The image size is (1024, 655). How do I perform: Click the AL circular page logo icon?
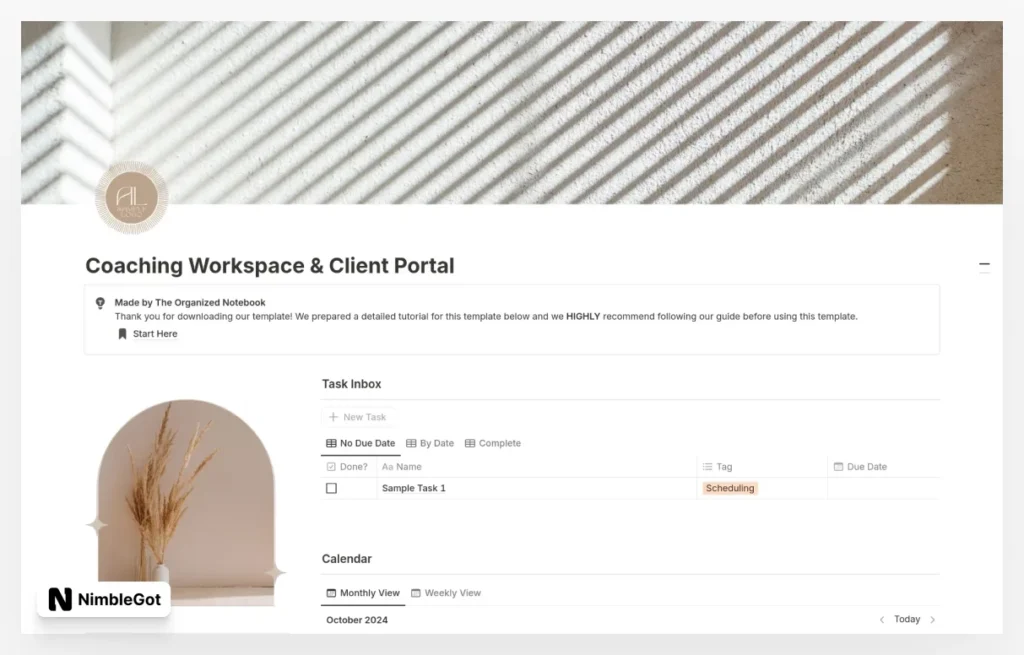pos(131,197)
